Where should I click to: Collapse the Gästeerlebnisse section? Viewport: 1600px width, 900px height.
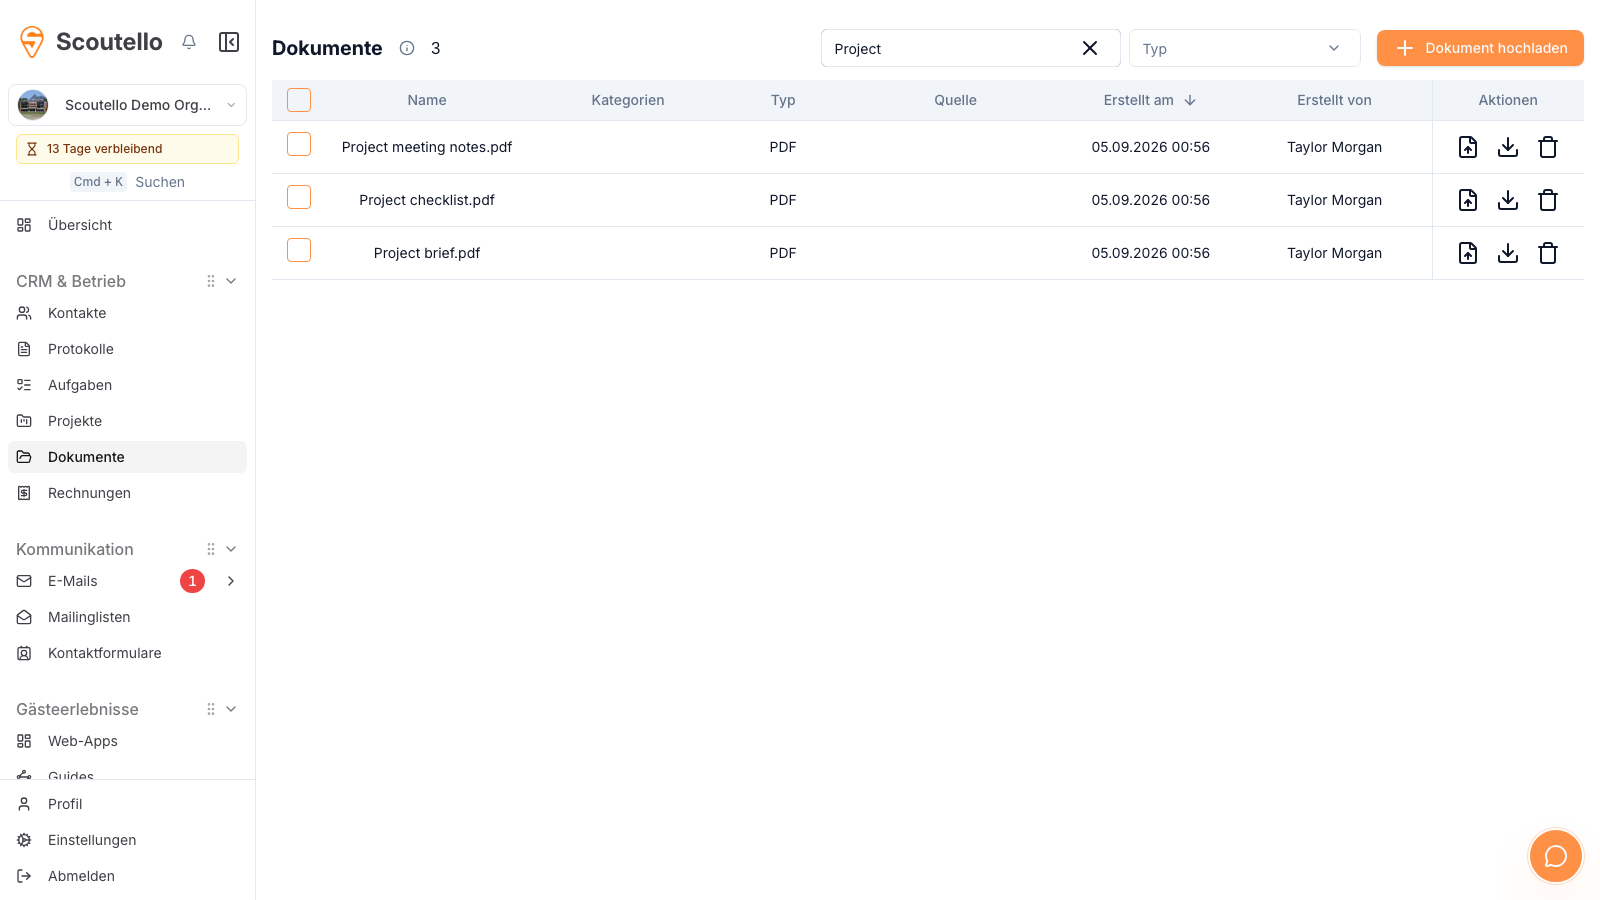click(231, 709)
